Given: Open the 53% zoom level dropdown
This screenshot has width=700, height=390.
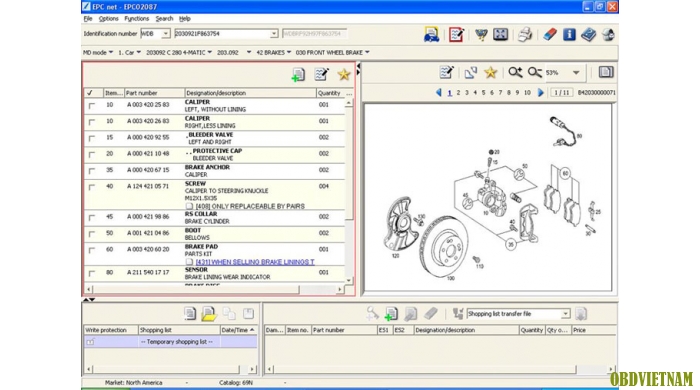Looking at the screenshot, I should coord(576,72).
